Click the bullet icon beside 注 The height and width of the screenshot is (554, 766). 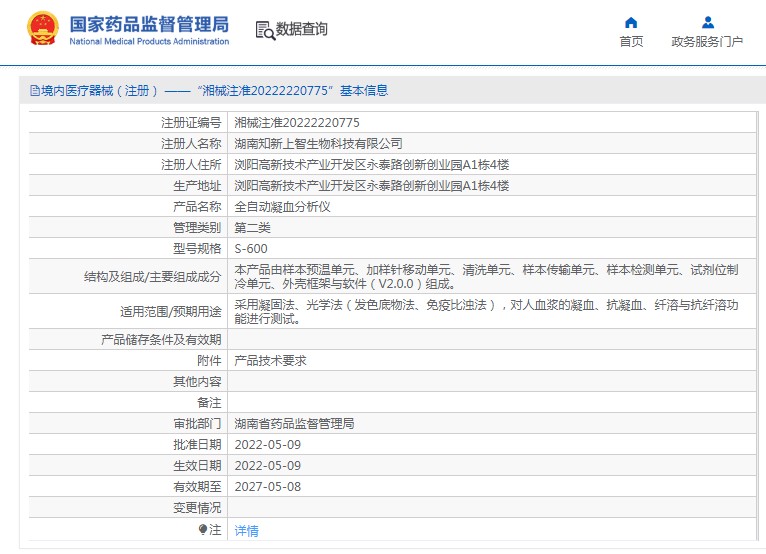tap(203, 529)
